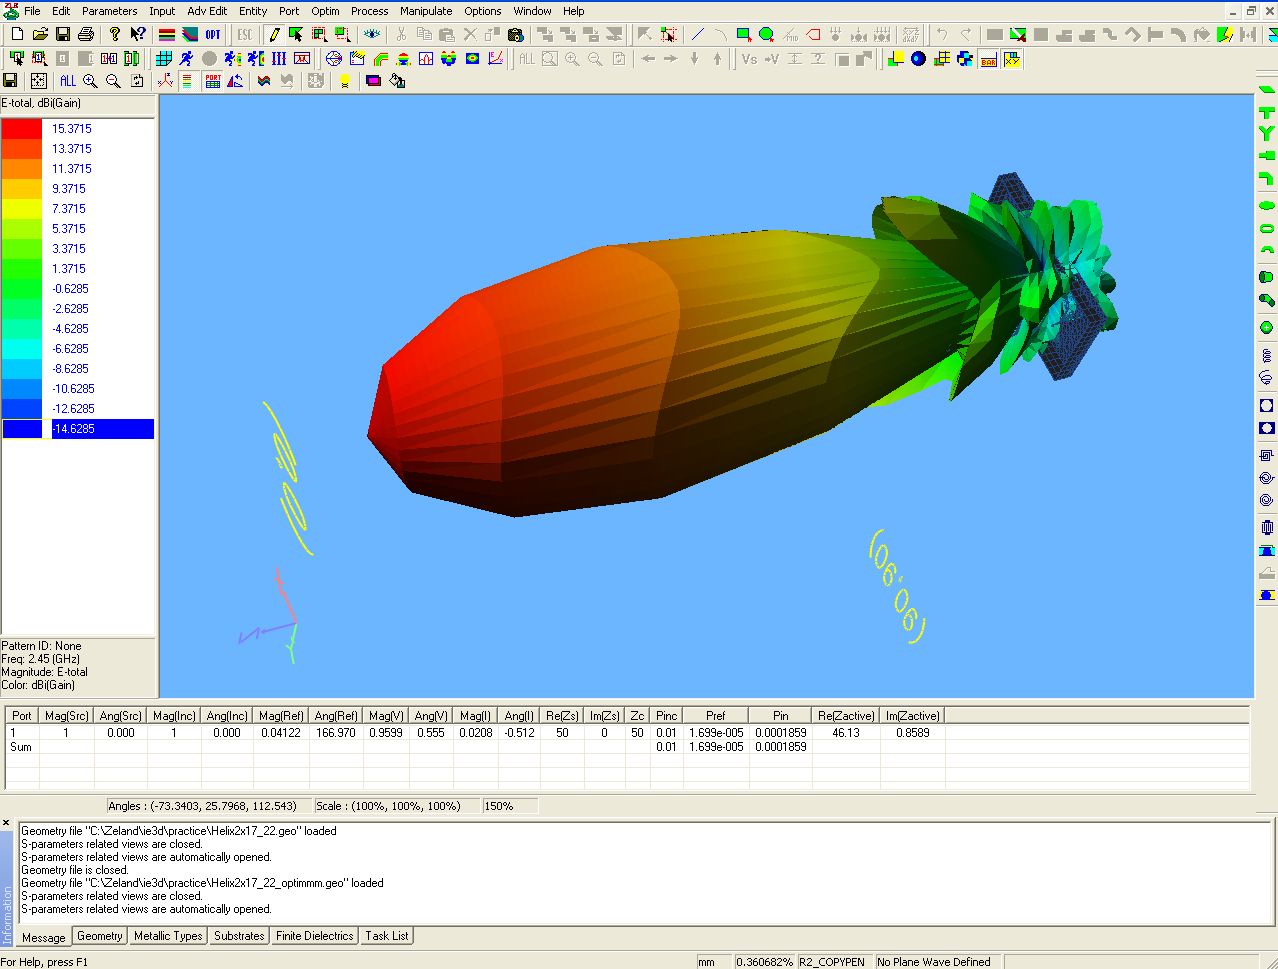
Task: Click the red 15.3715 color legend swatch
Action: [x=22, y=129]
